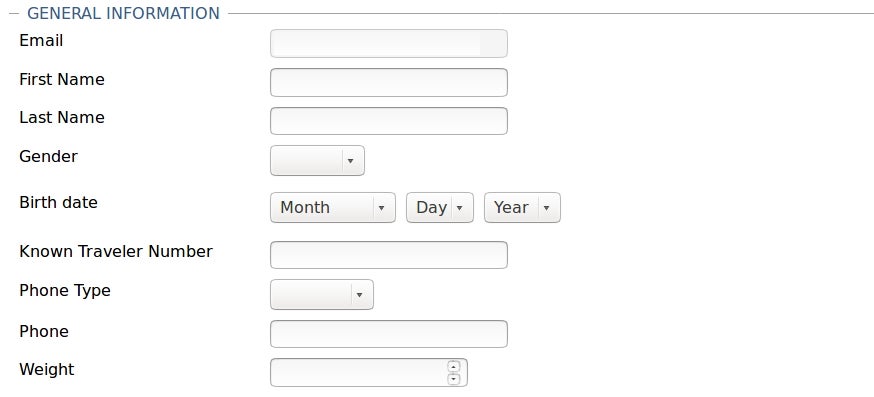Expand the birth date Month dropdown
The width and height of the screenshot is (874, 397).
click(333, 207)
